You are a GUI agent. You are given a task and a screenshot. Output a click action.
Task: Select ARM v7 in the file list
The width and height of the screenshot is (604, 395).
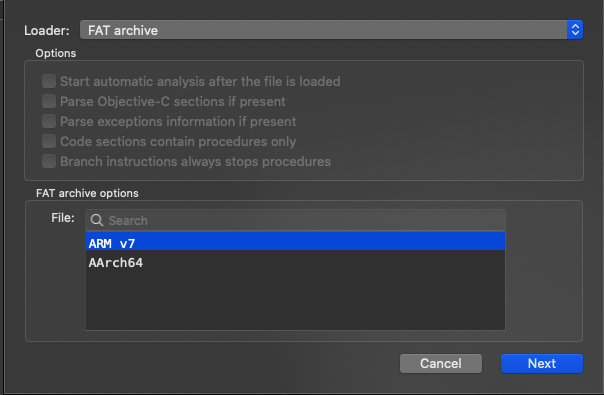[x=295, y=241]
